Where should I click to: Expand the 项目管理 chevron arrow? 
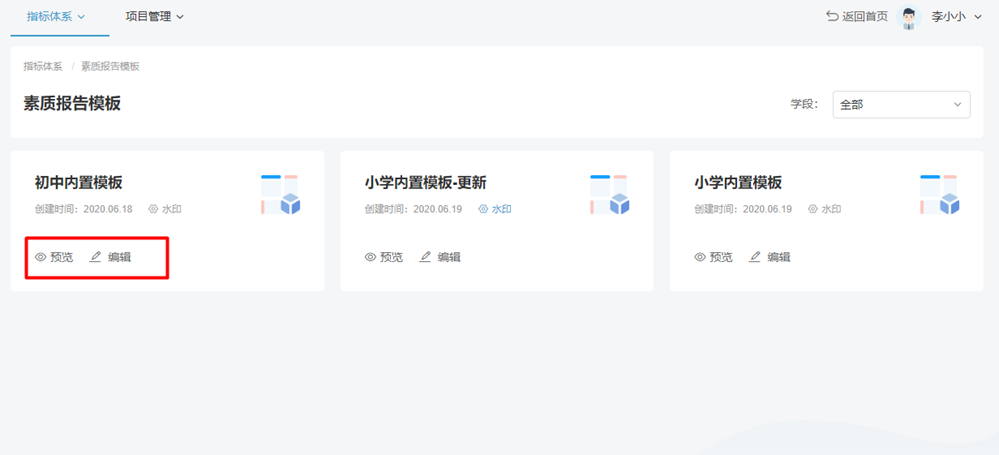pos(180,17)
